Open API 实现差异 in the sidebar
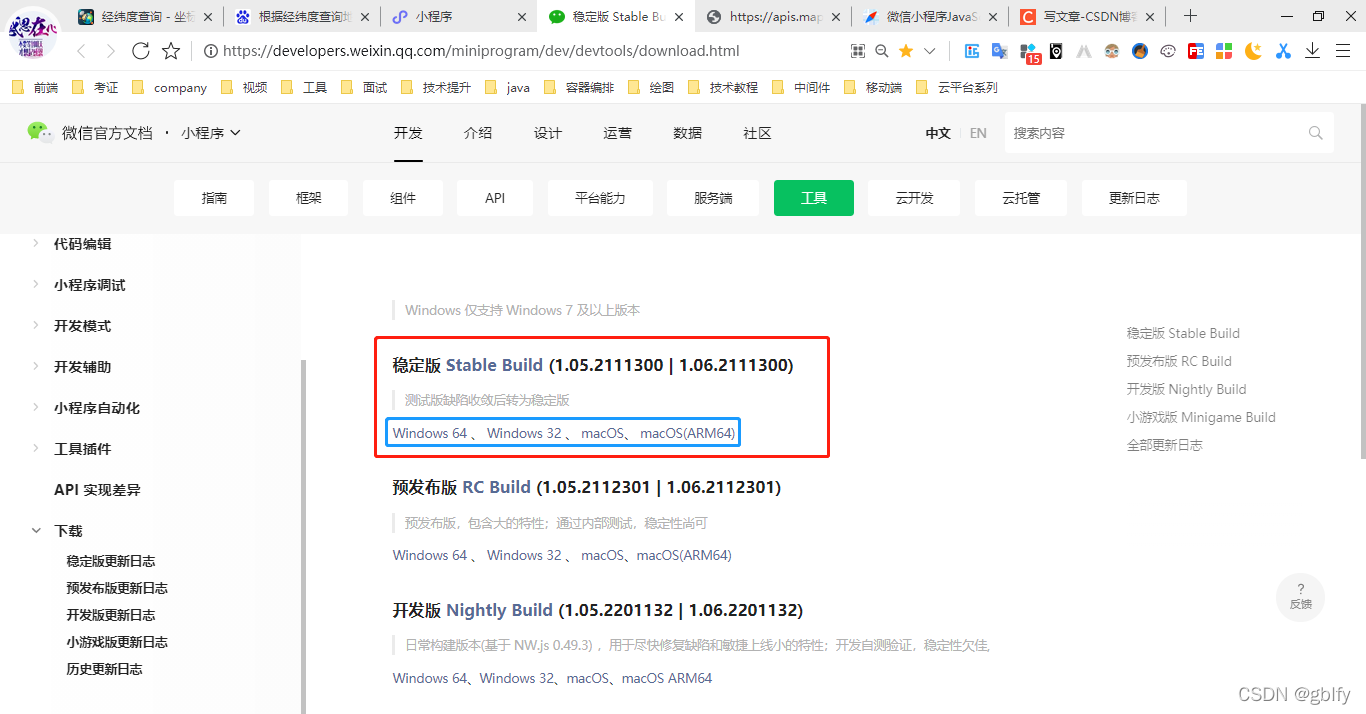This screenshot has width=1366, height=714. pyautogui.click(x=97, y=490)
